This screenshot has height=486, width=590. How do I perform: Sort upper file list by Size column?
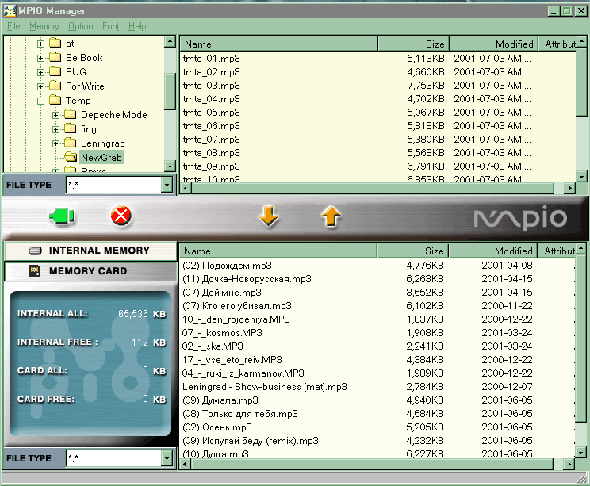[413, 44]
